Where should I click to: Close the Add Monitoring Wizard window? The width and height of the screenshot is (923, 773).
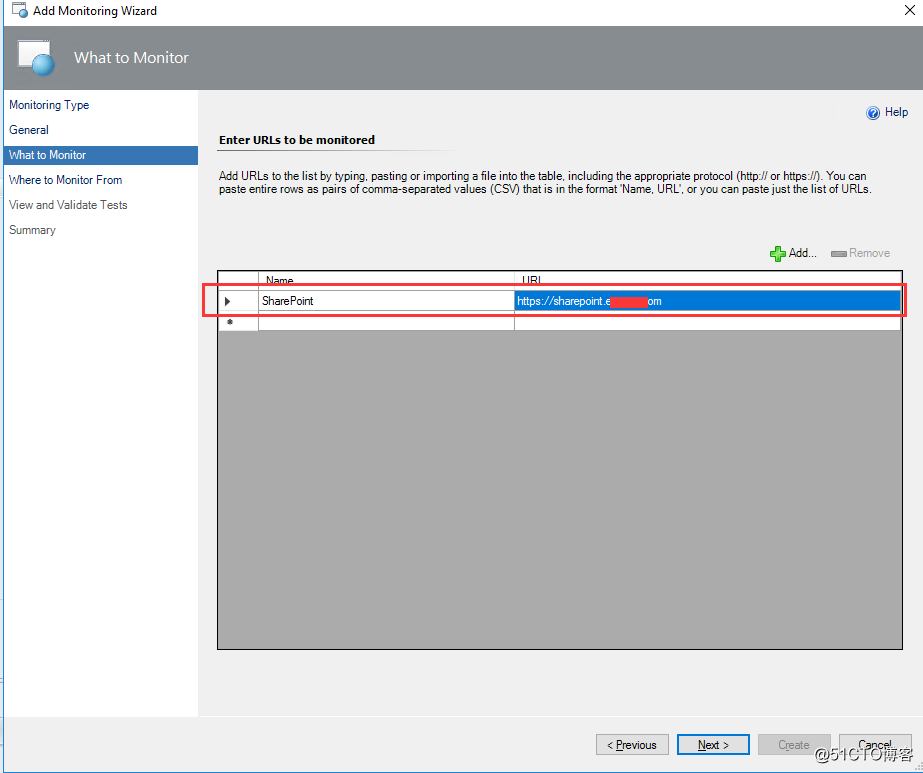coord(909,10)
